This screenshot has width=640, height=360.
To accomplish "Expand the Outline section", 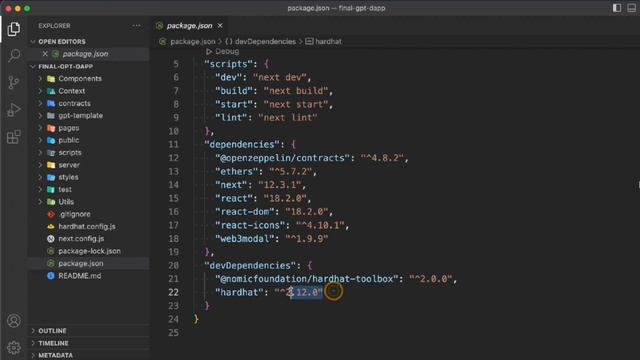I will pos(52,331).
